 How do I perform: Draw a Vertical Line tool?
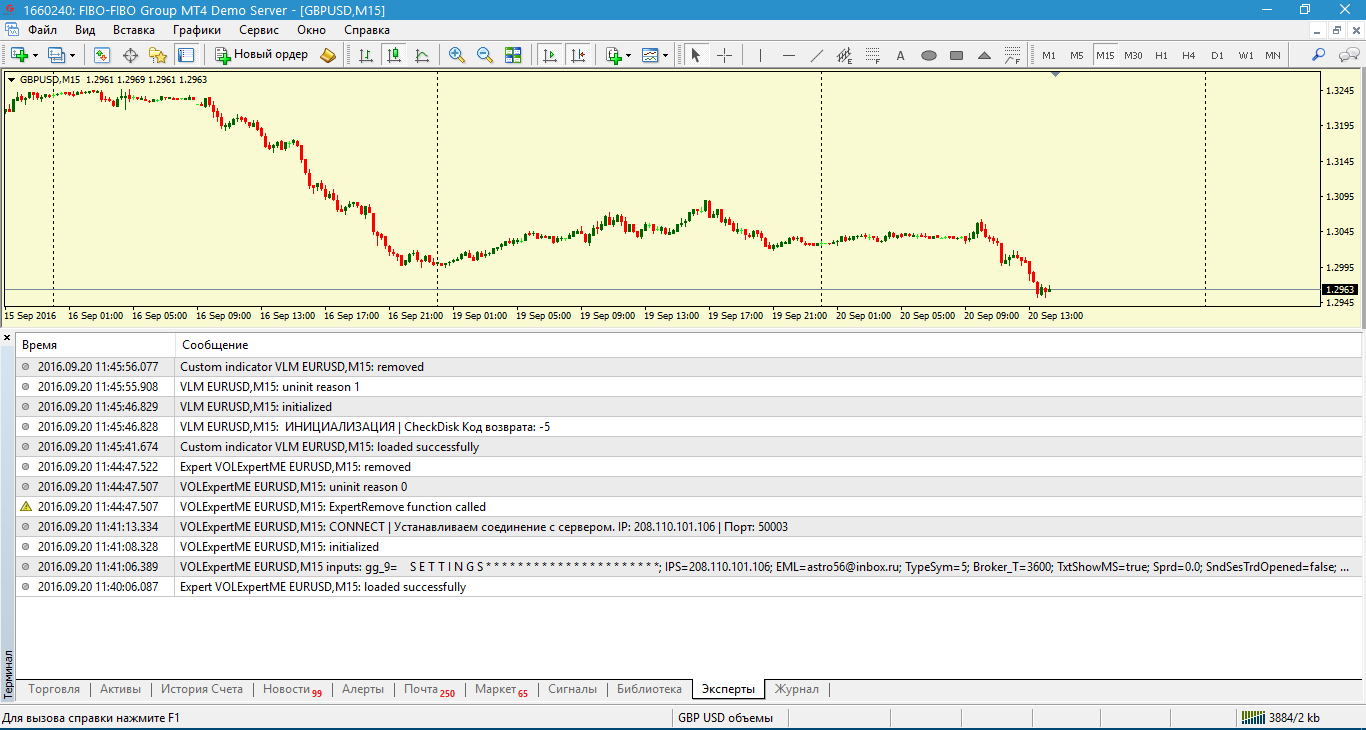click(761, 55)
